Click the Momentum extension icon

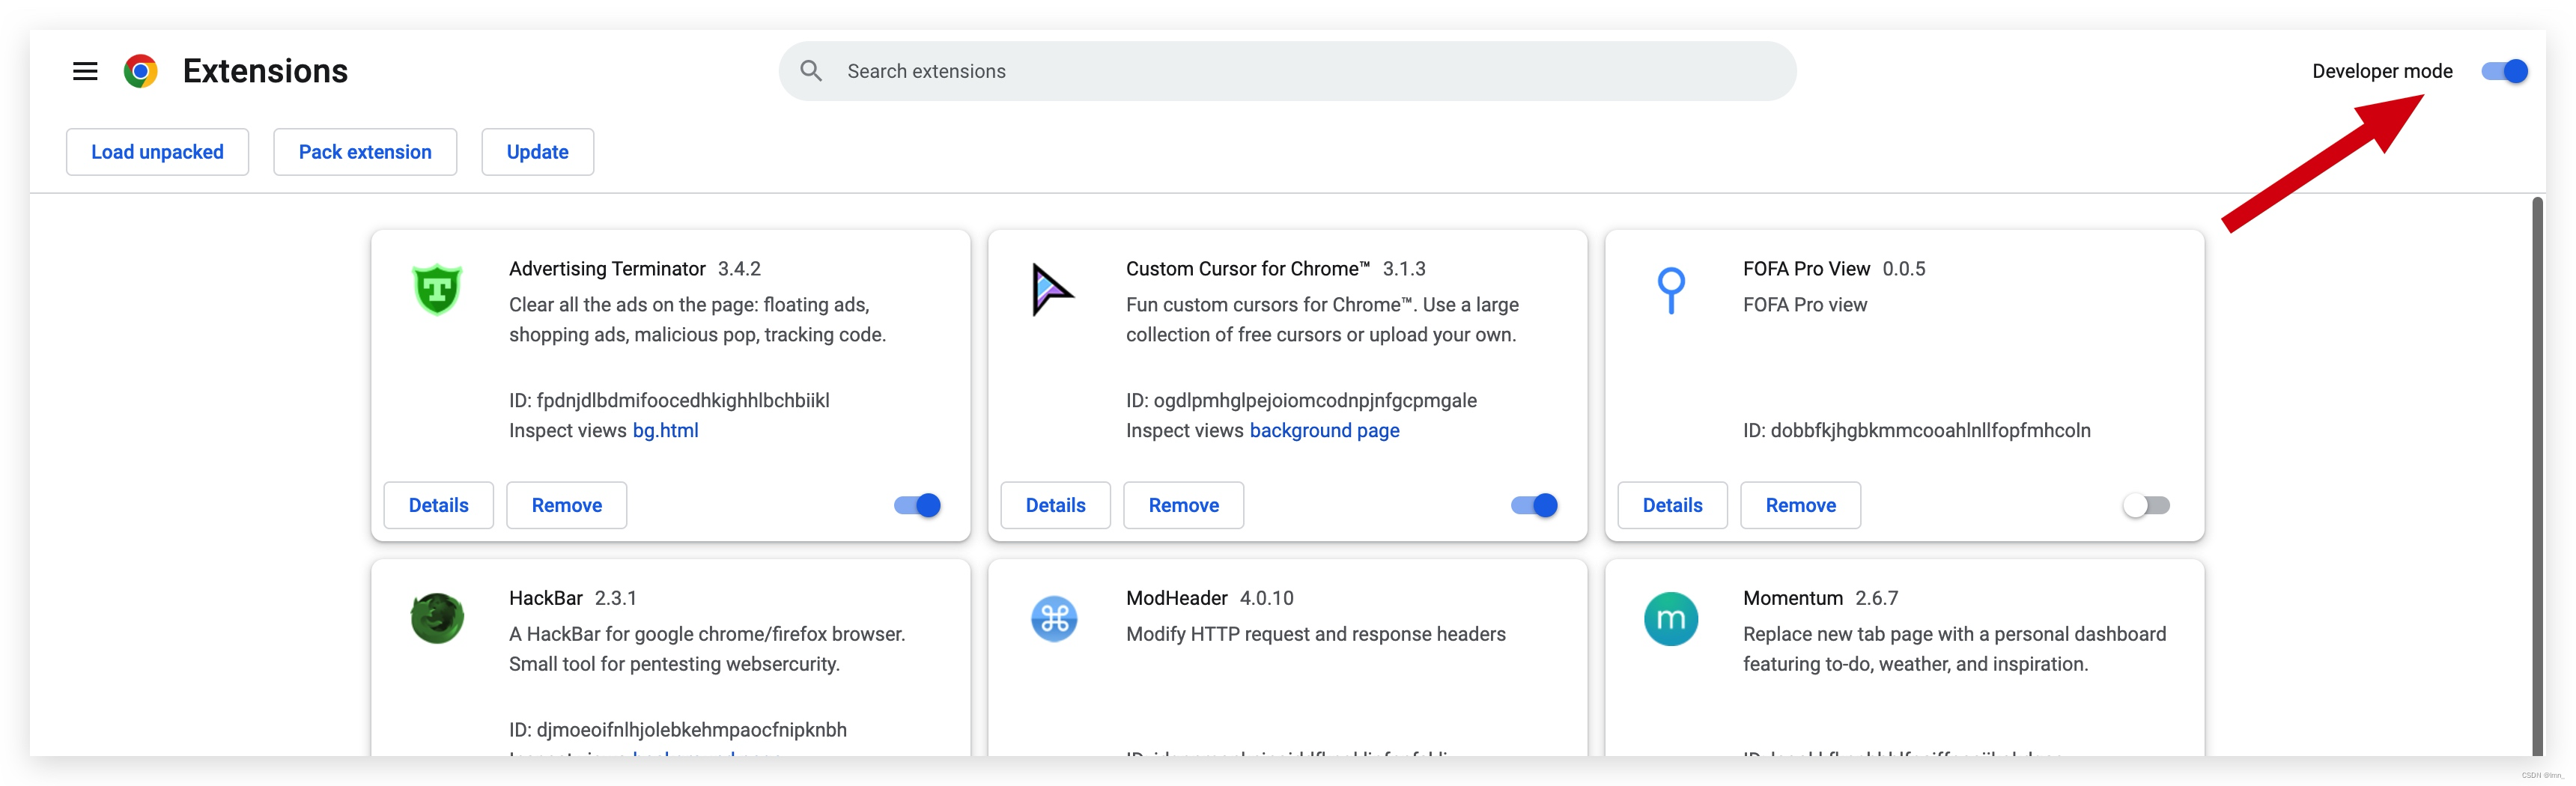click(1671, 619)
